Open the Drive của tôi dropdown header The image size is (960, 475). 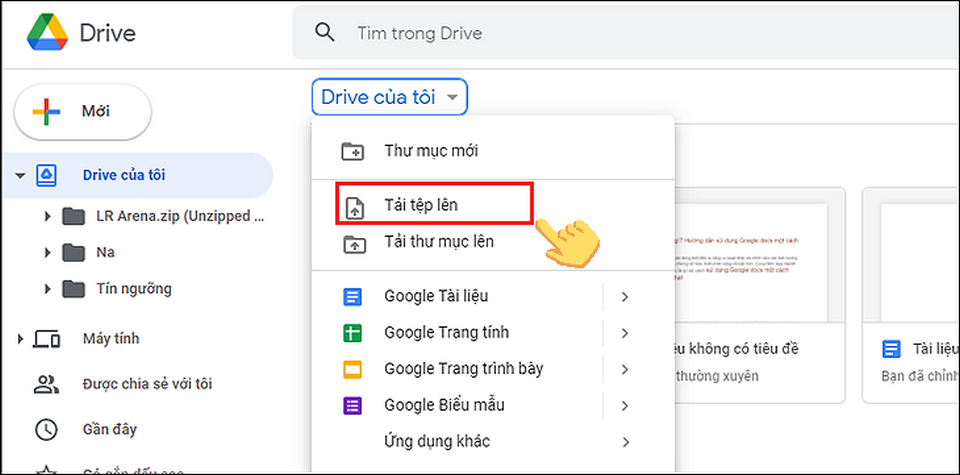click(x=390, y=97)
